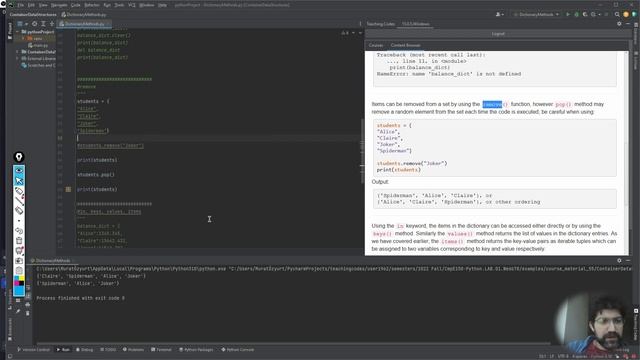This screenshot has height=360, width=640.
Task: Click the undo arrow in annotation toolbar
Action: [19, 231]
